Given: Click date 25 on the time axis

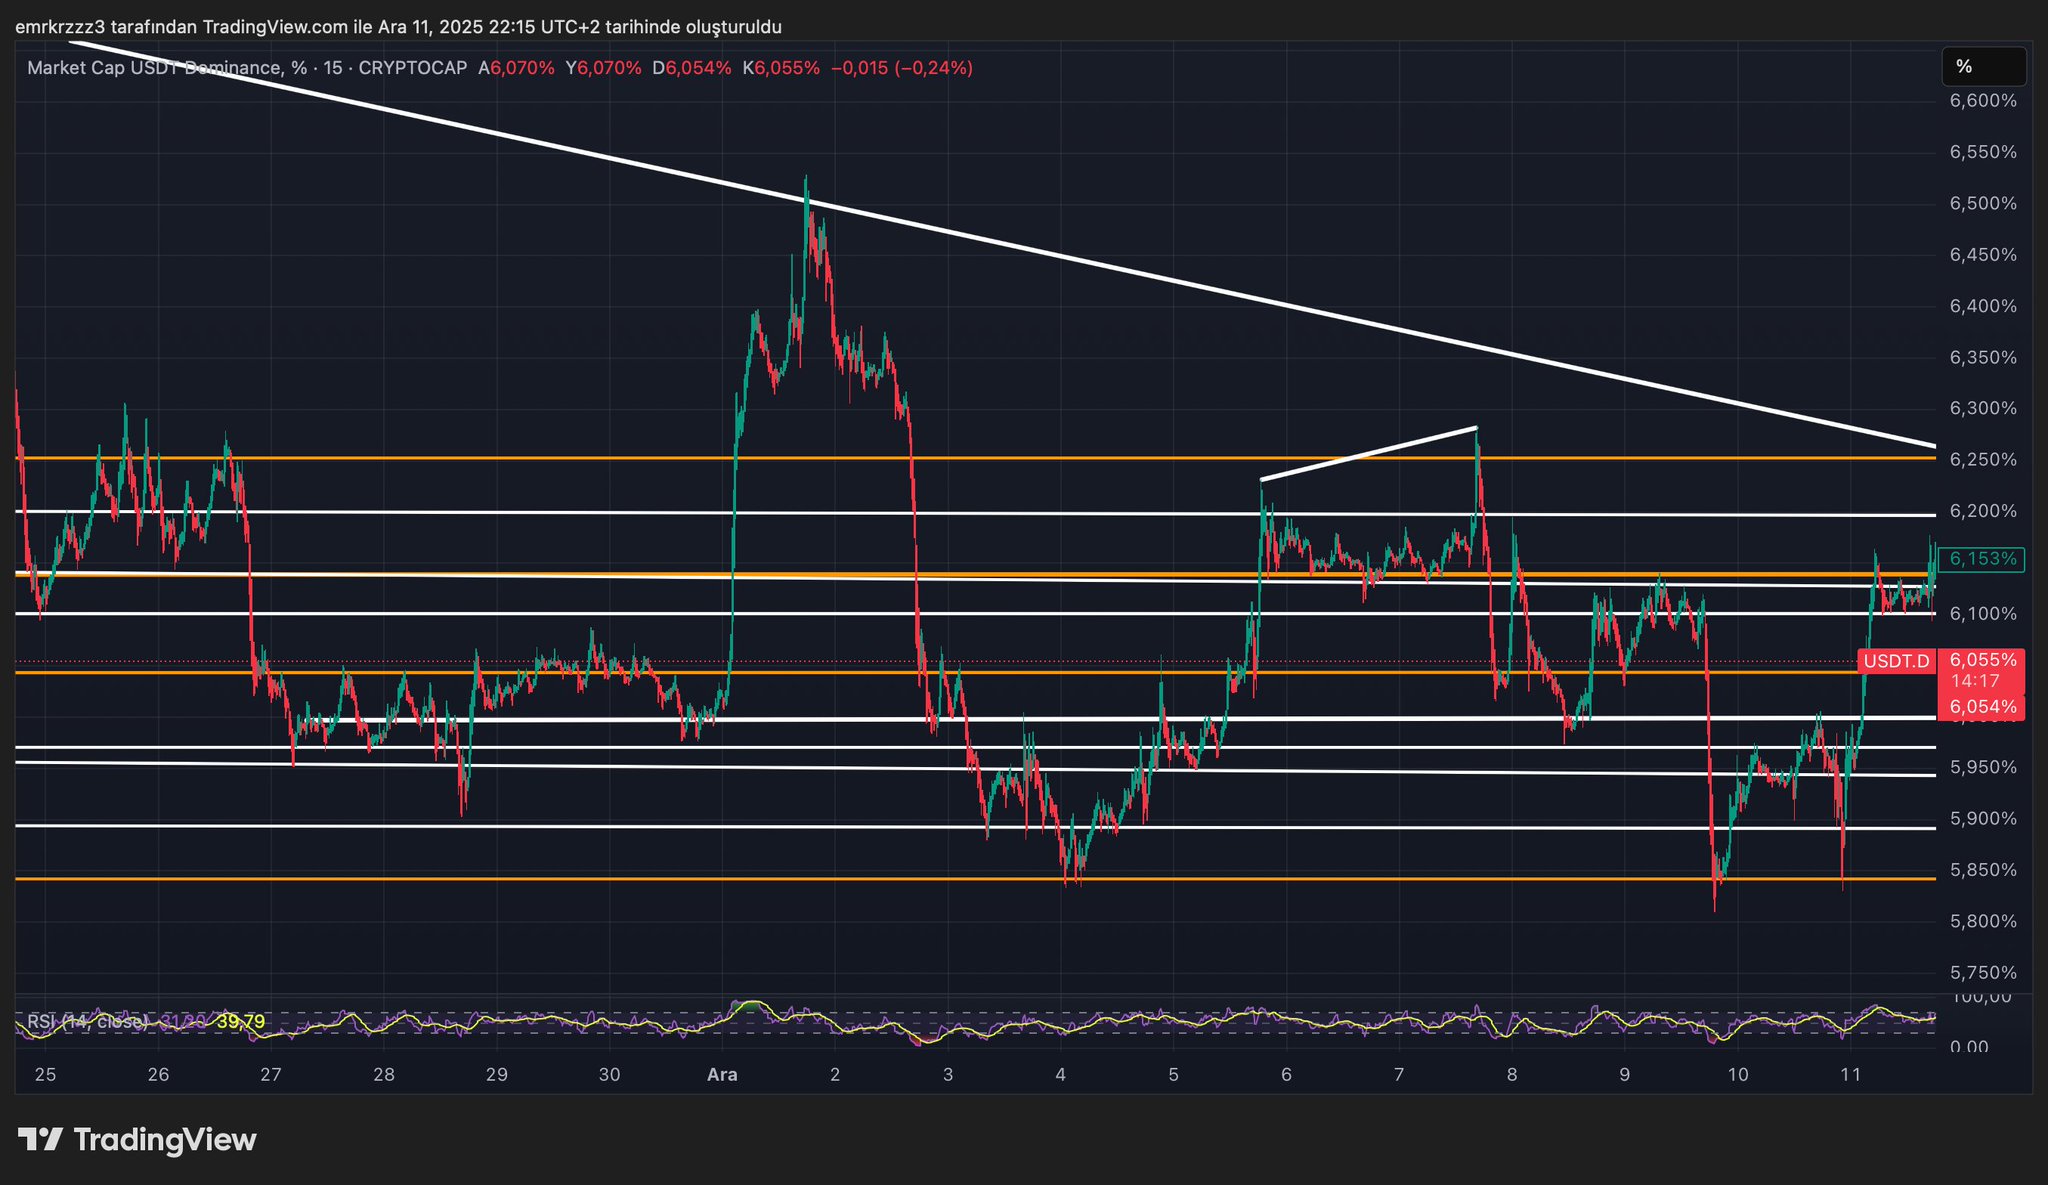Looking at the screenshot, I should (x=45, y=1075).
